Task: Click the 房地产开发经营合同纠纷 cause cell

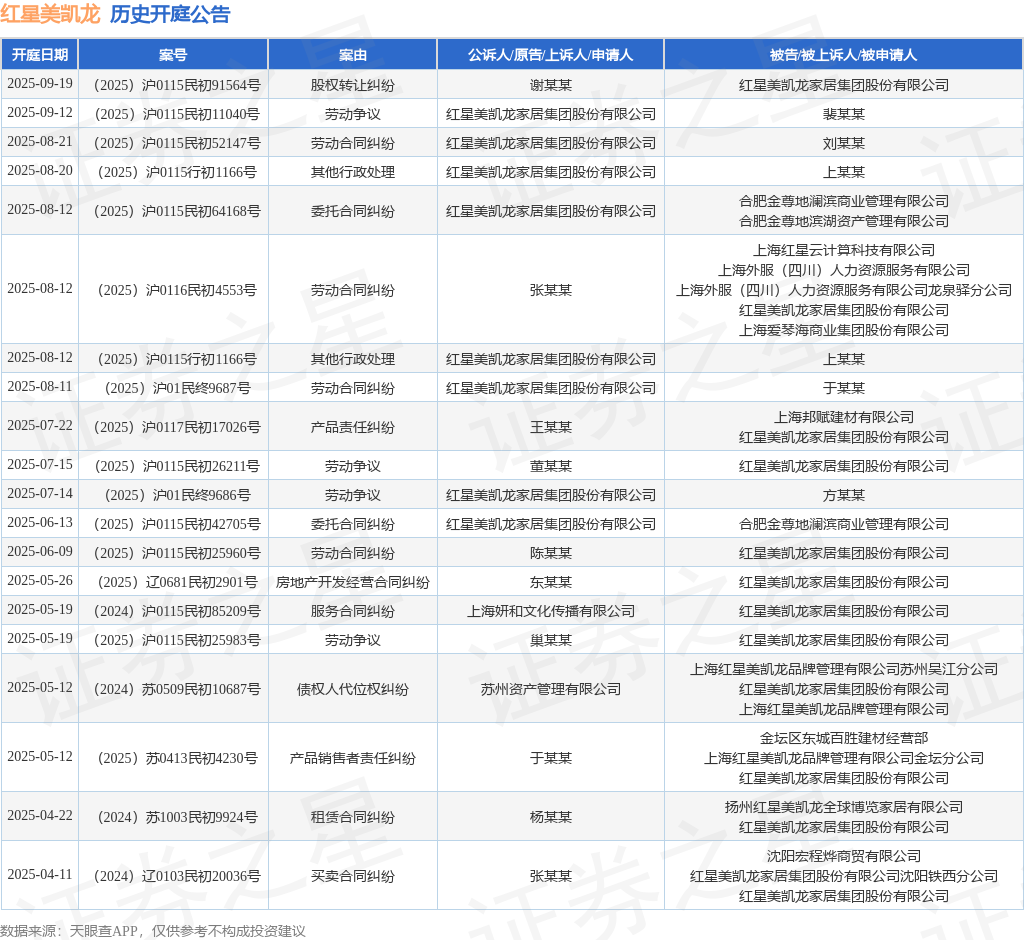Action: point(353,582)
